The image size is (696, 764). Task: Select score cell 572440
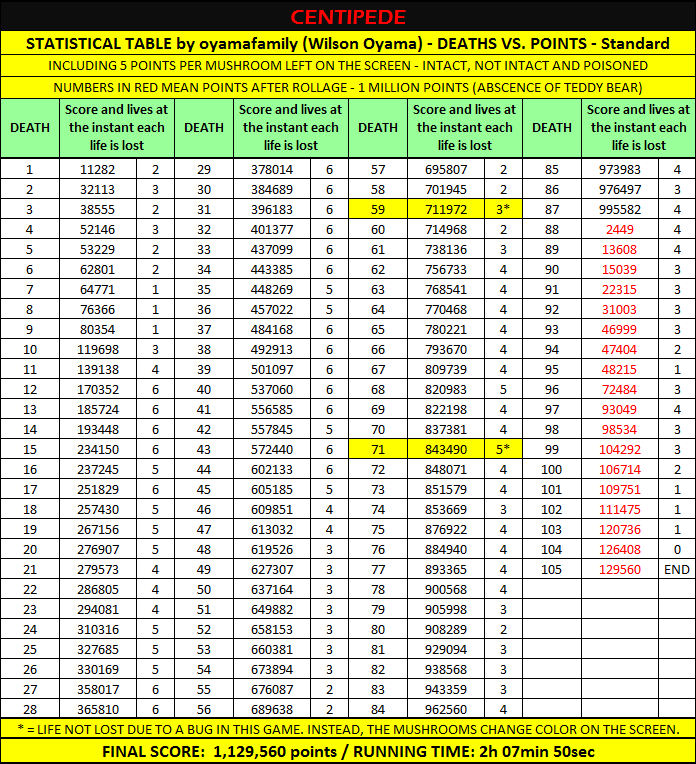[271, 449]
